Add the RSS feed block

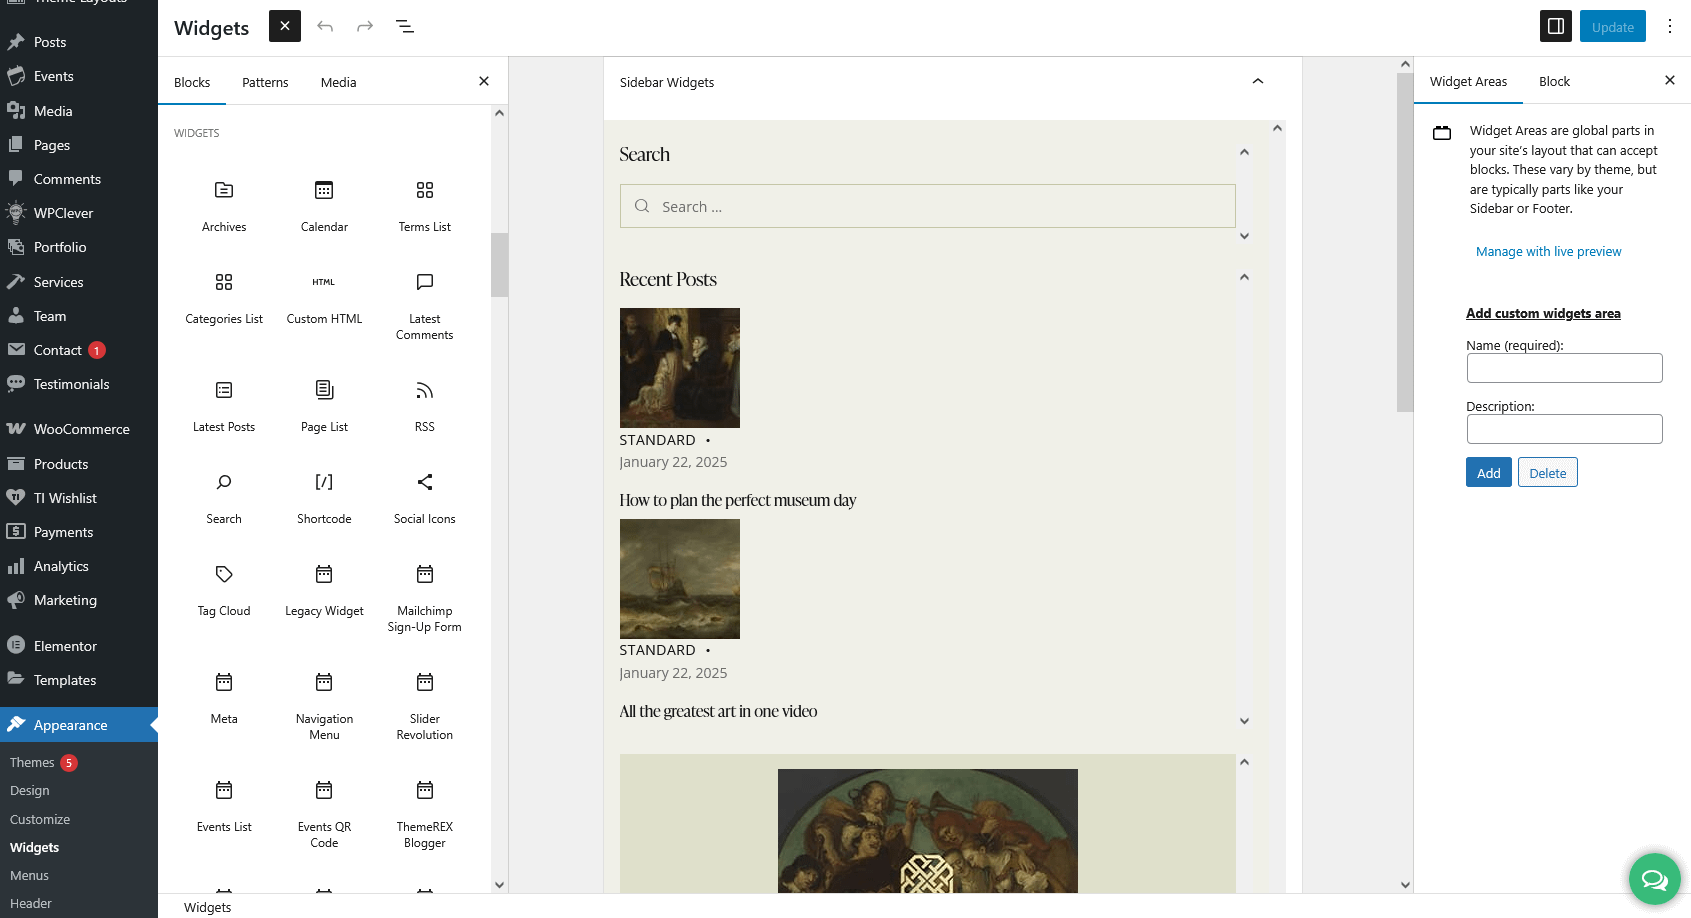(x=425, y=407)
